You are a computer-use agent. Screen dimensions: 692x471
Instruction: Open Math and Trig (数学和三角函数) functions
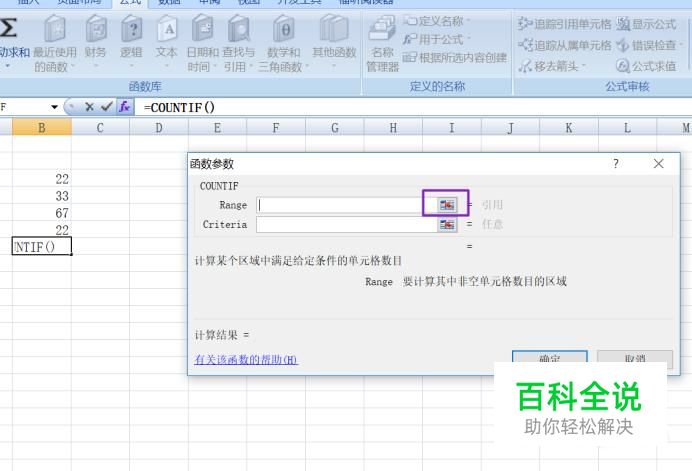click(x=284, y=43)
